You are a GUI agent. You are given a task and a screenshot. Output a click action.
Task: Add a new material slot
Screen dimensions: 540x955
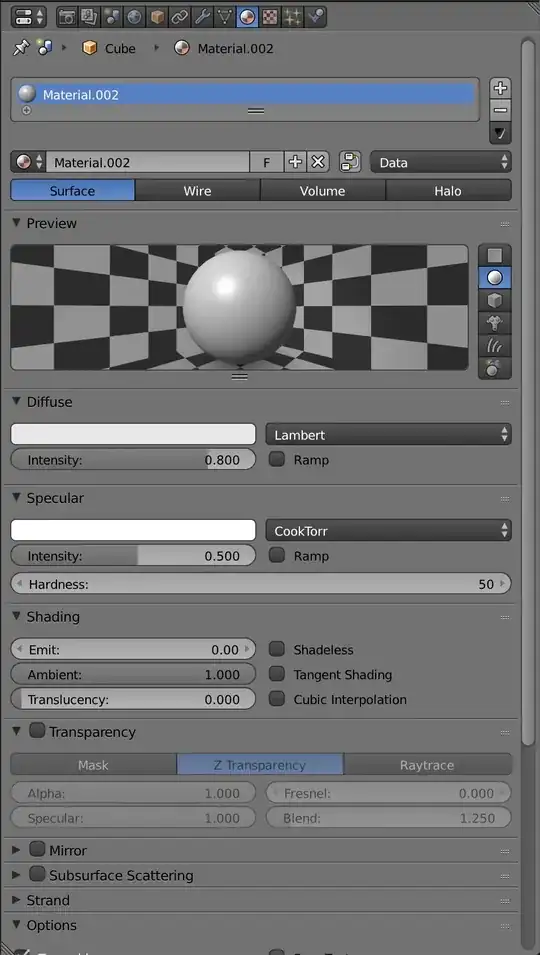(x=500, y=88)
